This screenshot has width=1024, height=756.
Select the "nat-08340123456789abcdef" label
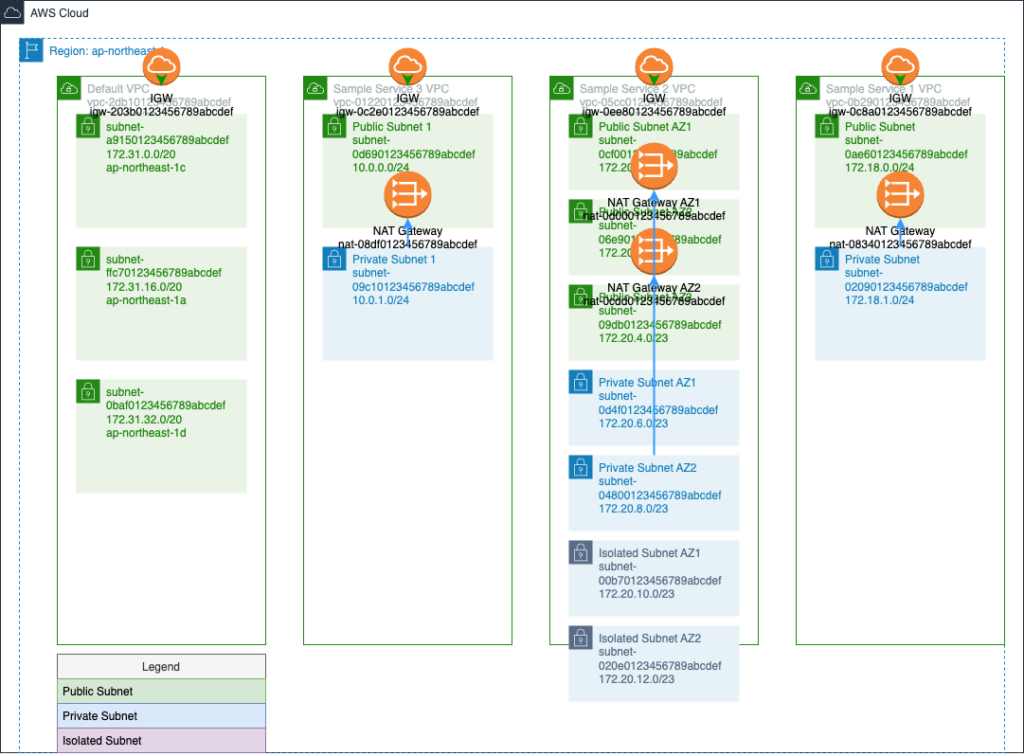[x=900, y=244]
